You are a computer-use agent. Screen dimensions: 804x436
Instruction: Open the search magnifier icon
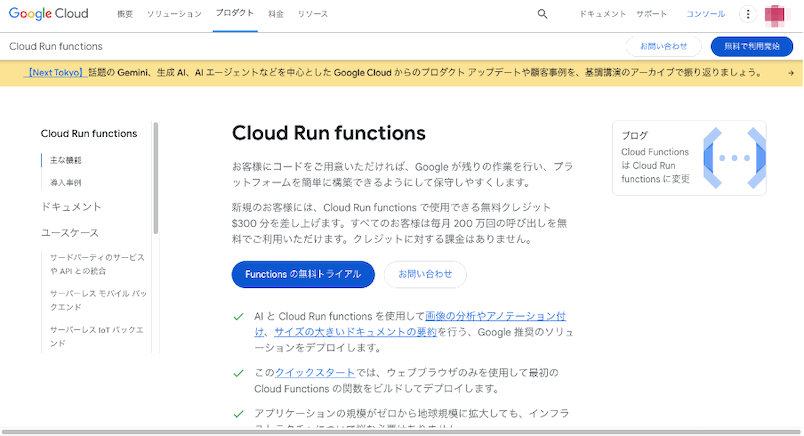click(542, 14)
